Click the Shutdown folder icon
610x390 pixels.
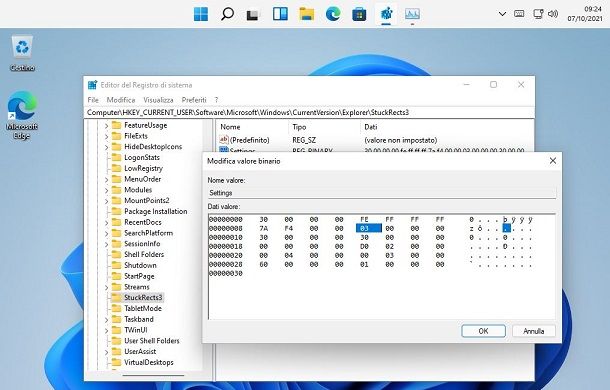pos(116,265)
